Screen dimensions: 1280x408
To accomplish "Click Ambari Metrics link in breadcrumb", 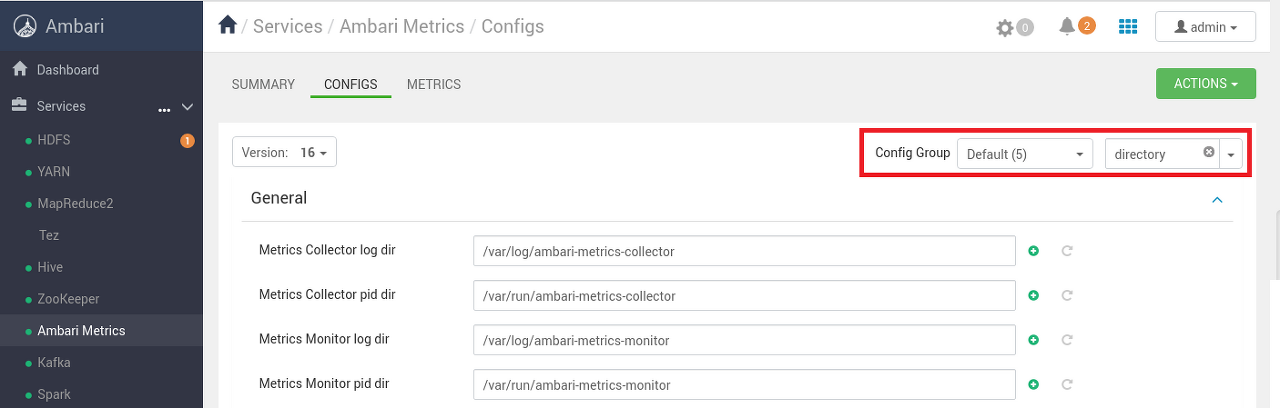I will [x=402, y=26].
